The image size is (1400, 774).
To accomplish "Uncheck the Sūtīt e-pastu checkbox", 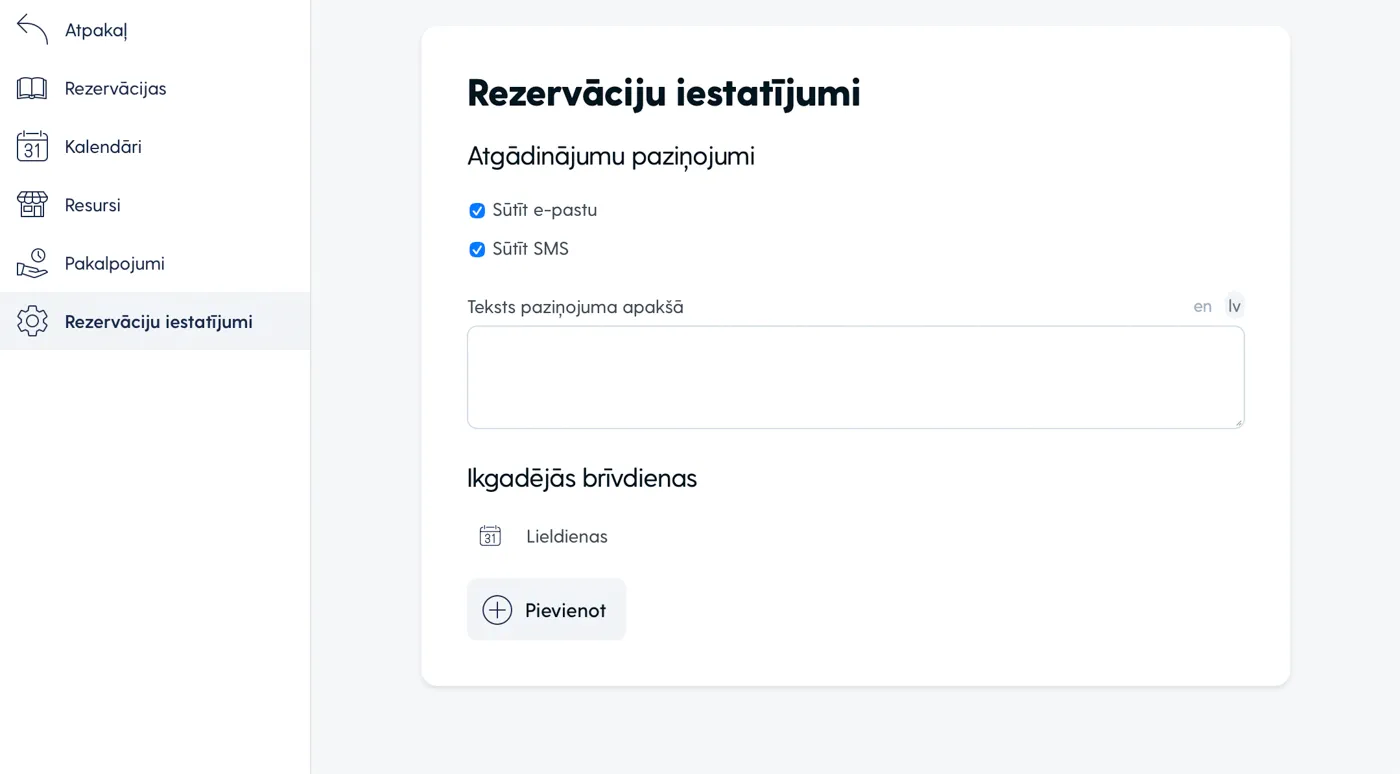I will [477, 211].
